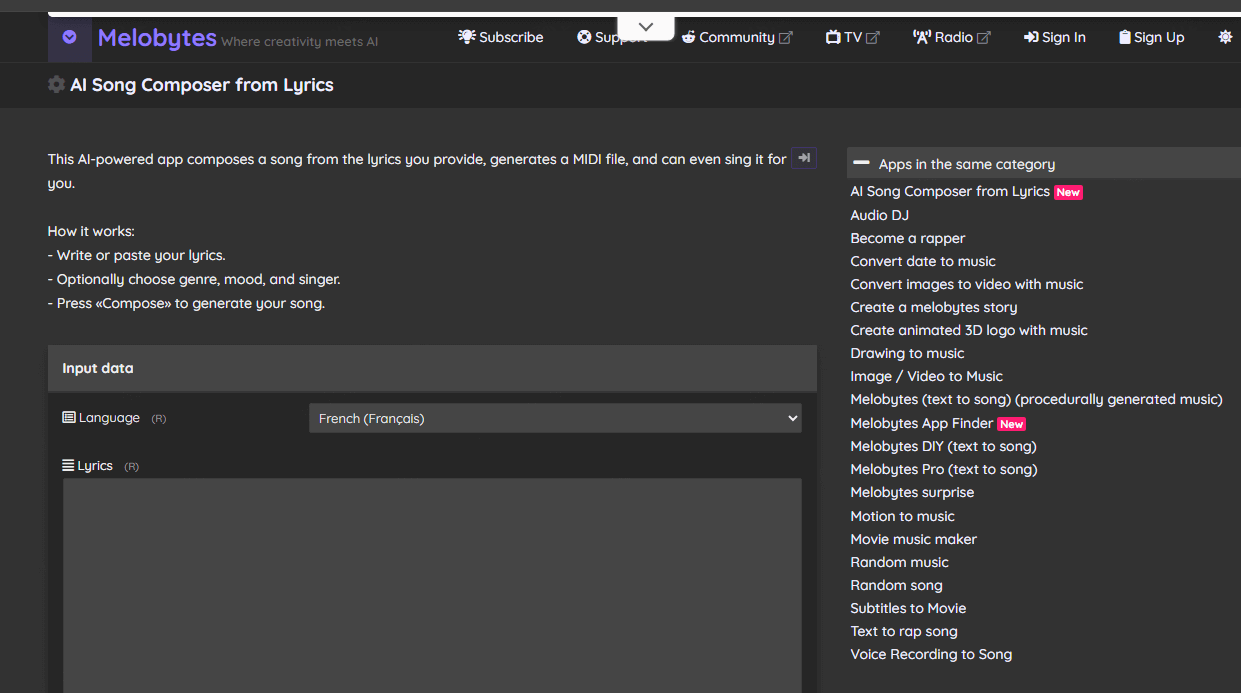
Task: Collapse the Apps in the same category panel
Action: [861, 163]
